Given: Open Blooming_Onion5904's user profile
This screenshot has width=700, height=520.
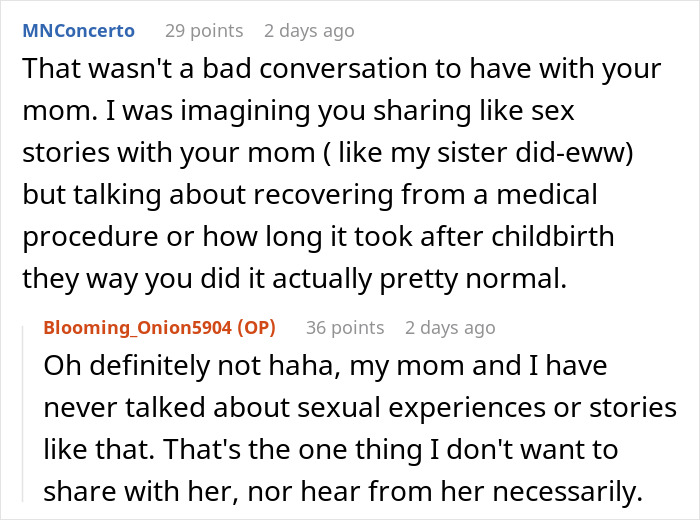Looking at the screenshot, I should (x=138, y=328).
